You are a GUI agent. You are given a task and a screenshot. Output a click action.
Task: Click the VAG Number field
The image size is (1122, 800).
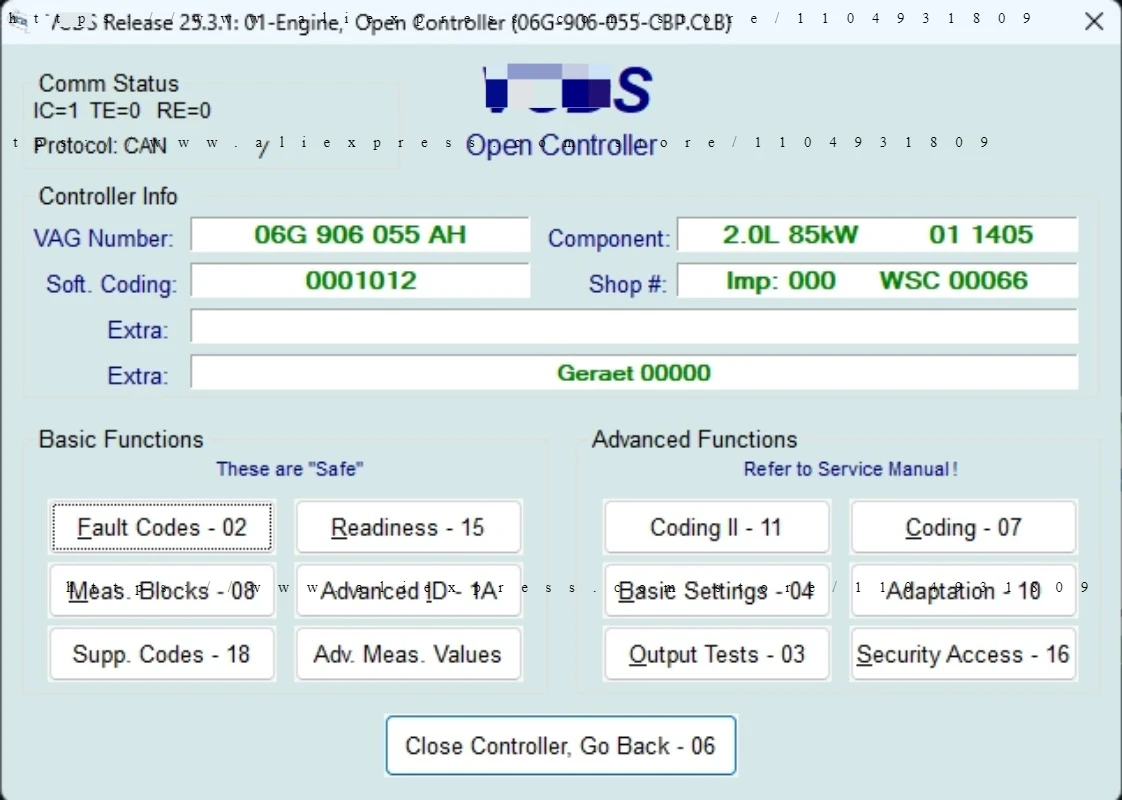coord(360,235)
